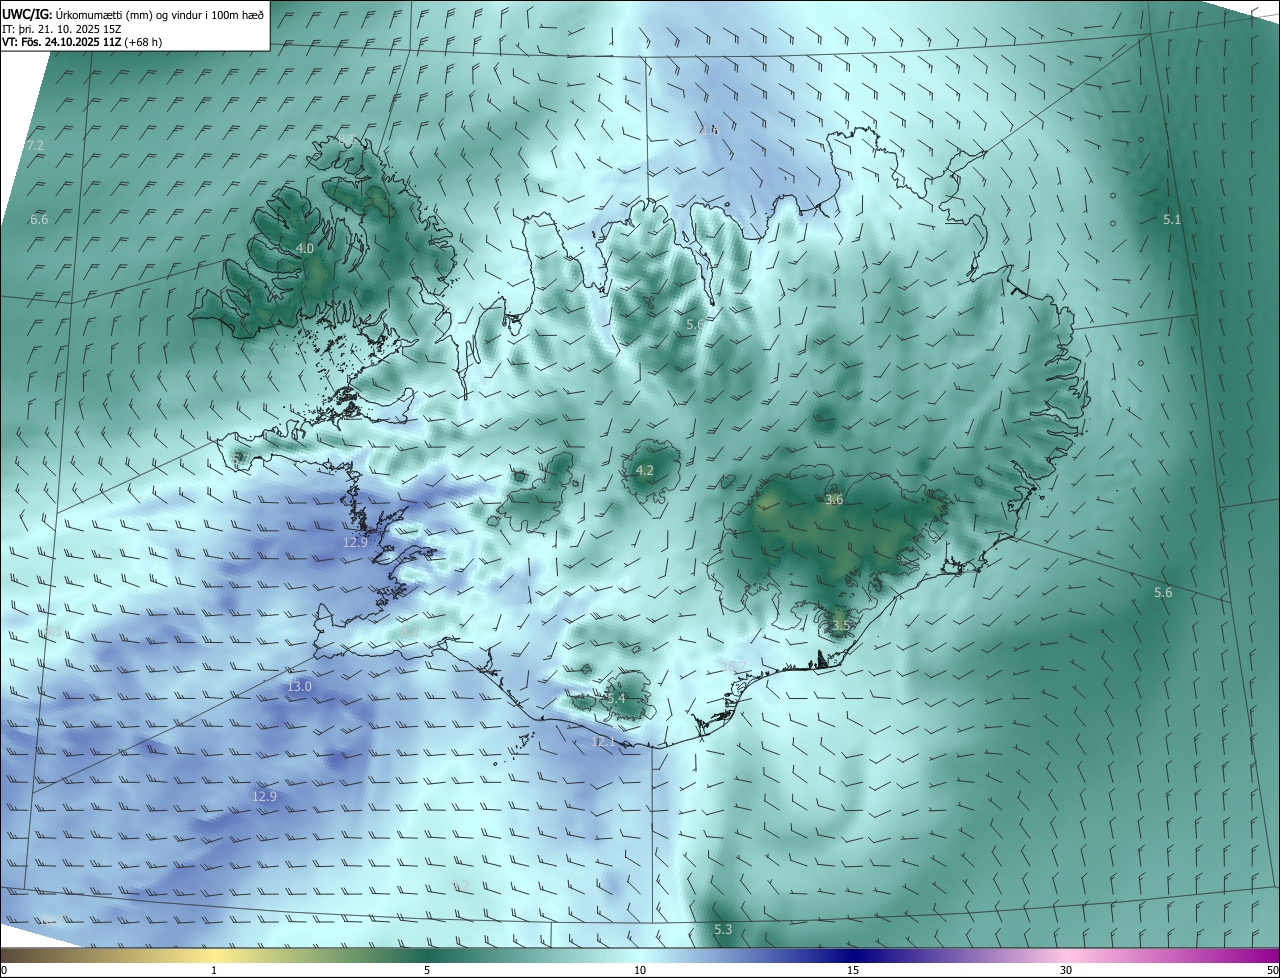Click the '50' label on the color scale

1272,970
